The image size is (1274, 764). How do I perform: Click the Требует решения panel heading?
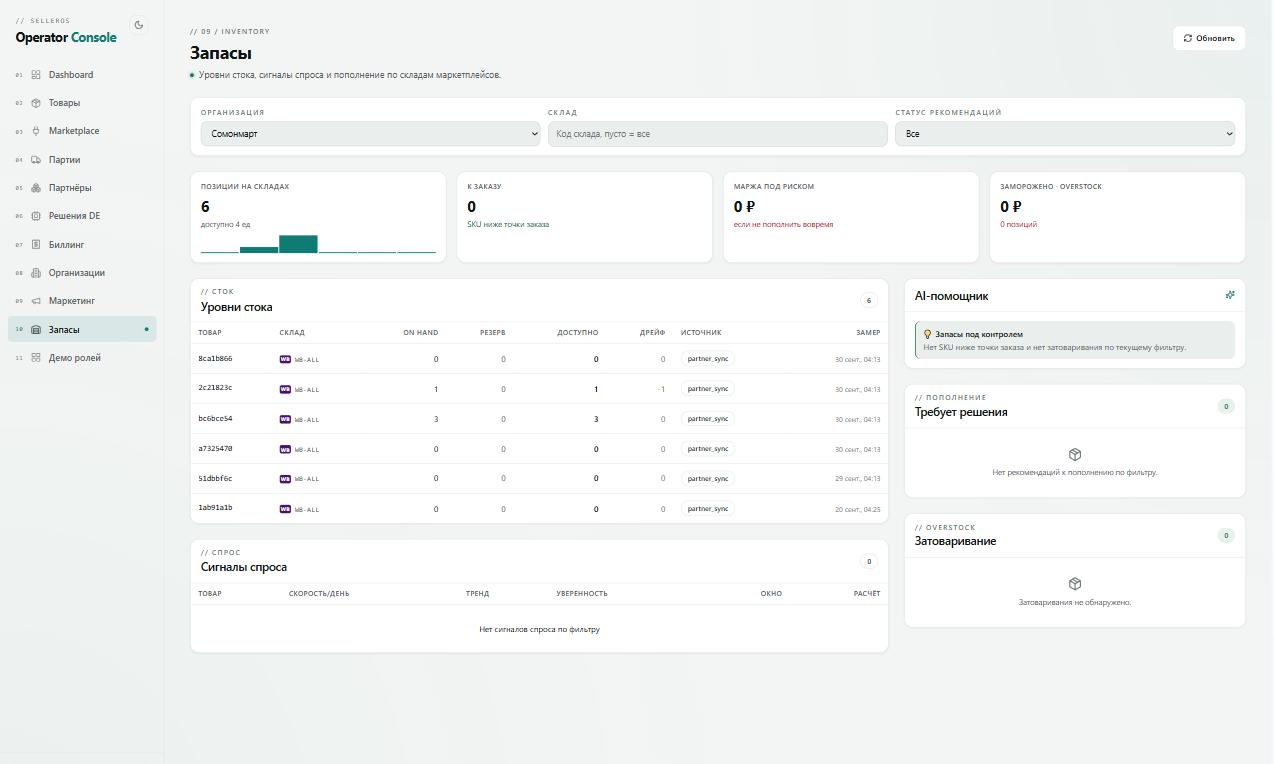coord(961,412)
